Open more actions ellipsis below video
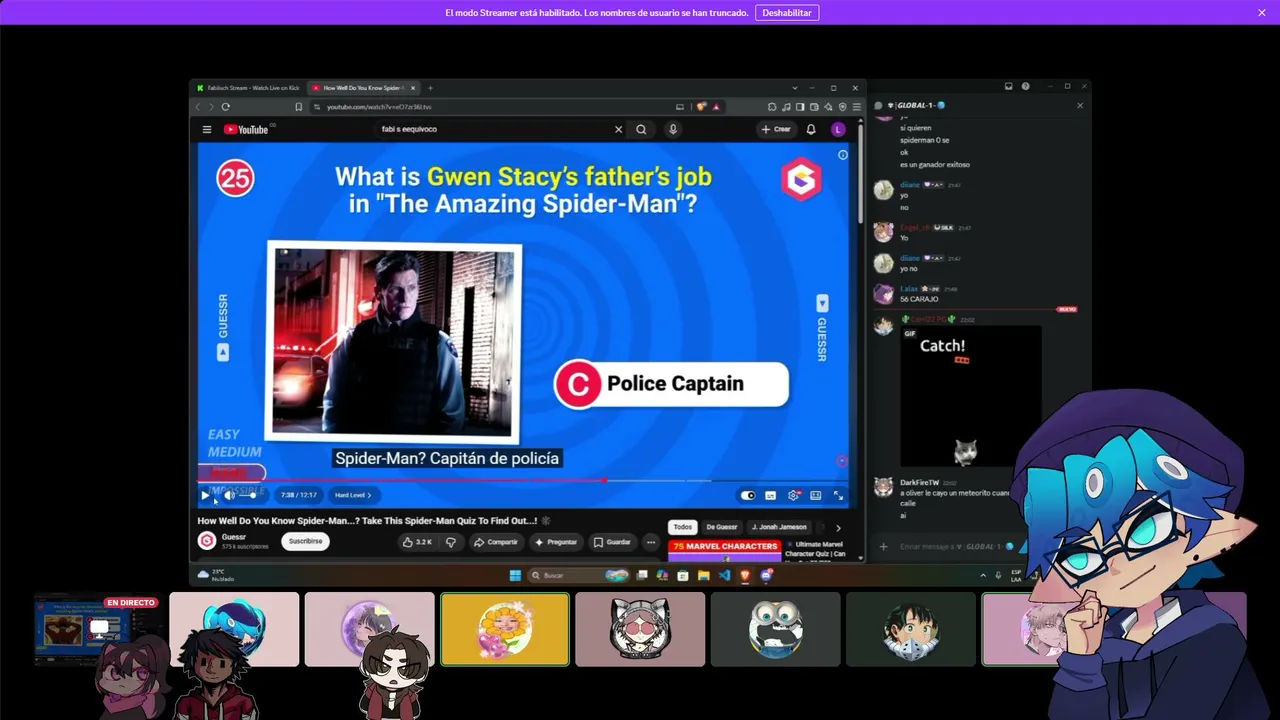This screenshot has width=1280, height=720. coord(651,542)
